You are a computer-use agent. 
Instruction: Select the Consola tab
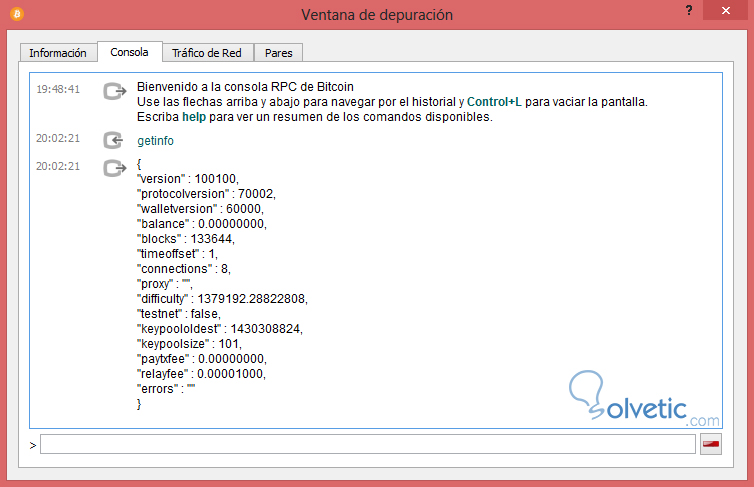point(129,51)
